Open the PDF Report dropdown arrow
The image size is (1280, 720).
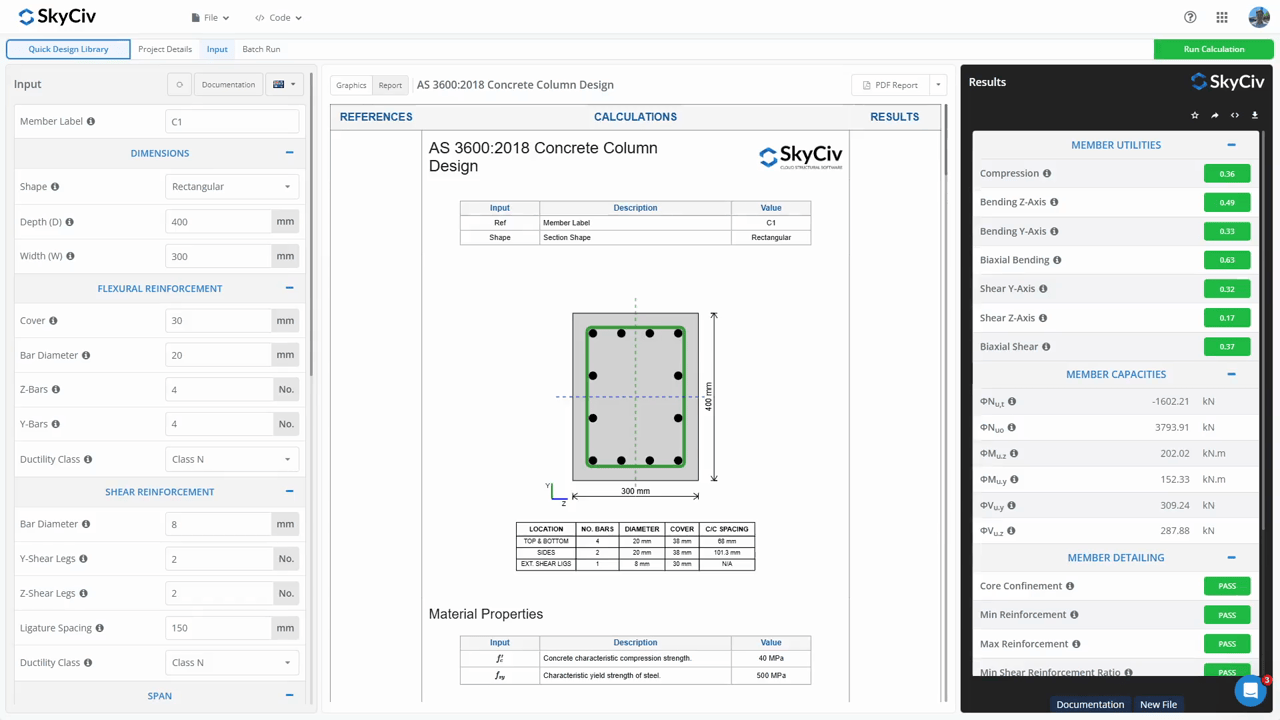pos(938,85)
